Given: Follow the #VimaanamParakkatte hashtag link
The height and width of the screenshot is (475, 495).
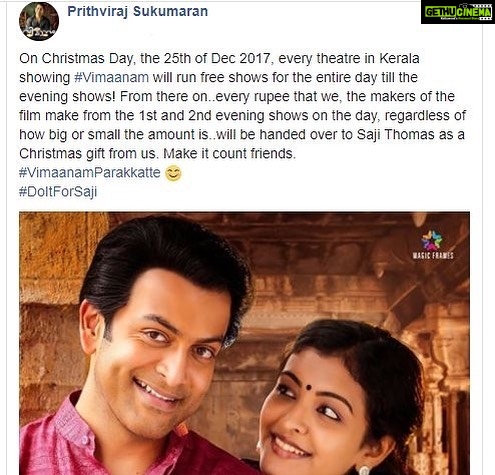Looking at the screenshot, I should coord(90,173).
